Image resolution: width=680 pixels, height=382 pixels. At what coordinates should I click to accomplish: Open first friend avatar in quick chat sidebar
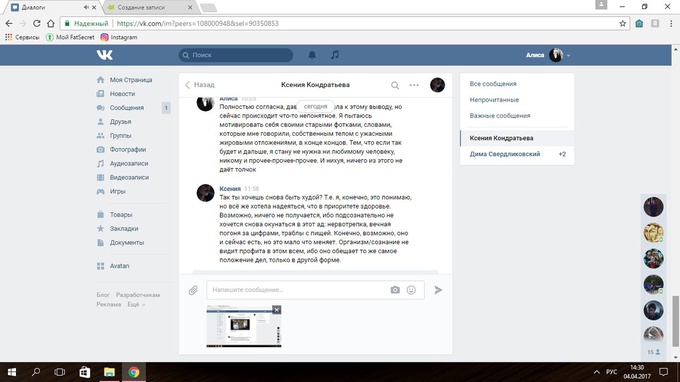pyautogui.click(x=653, y=207)
